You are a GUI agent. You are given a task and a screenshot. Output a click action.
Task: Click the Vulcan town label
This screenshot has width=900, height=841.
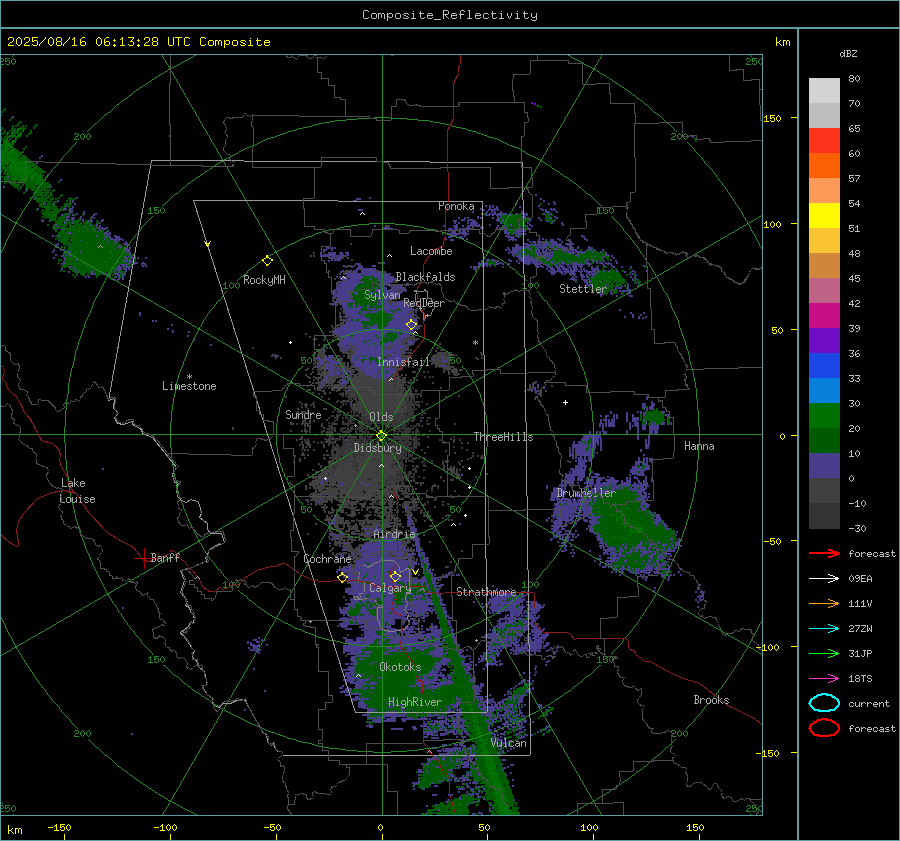point(509,743)
